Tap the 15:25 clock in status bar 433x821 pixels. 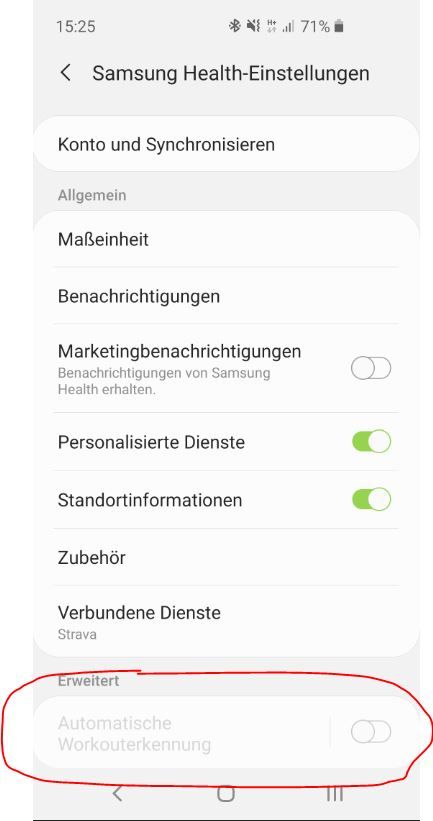coord(76,26)
